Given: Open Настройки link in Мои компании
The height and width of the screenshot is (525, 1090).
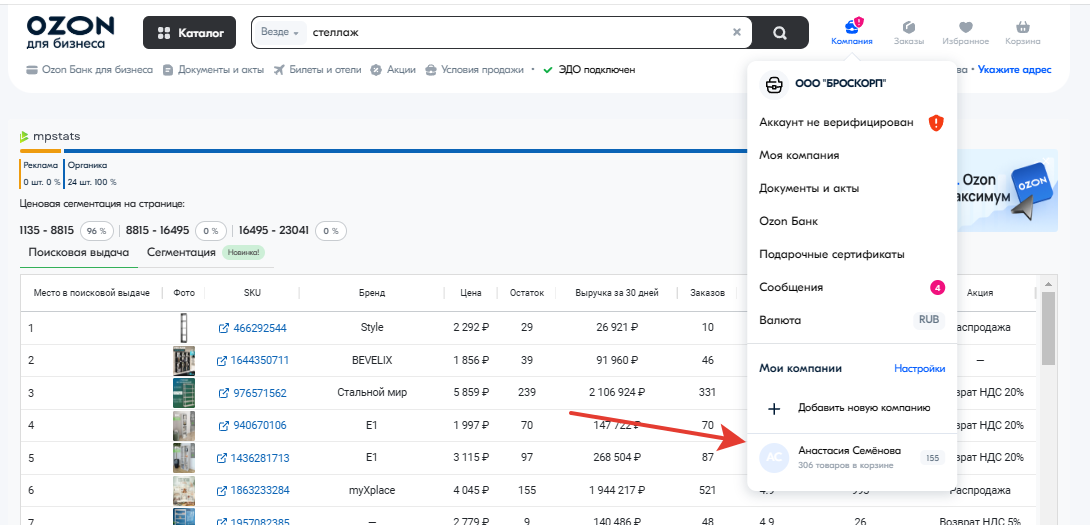Looking at the screenshot, I should (919, 369).
